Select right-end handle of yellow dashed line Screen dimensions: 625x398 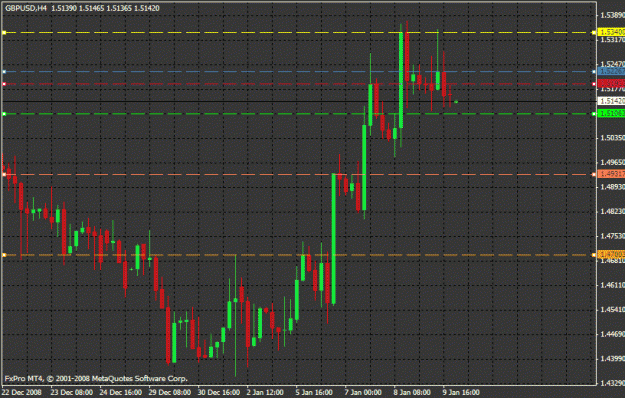pyautogui.click(x=594, y=33)
